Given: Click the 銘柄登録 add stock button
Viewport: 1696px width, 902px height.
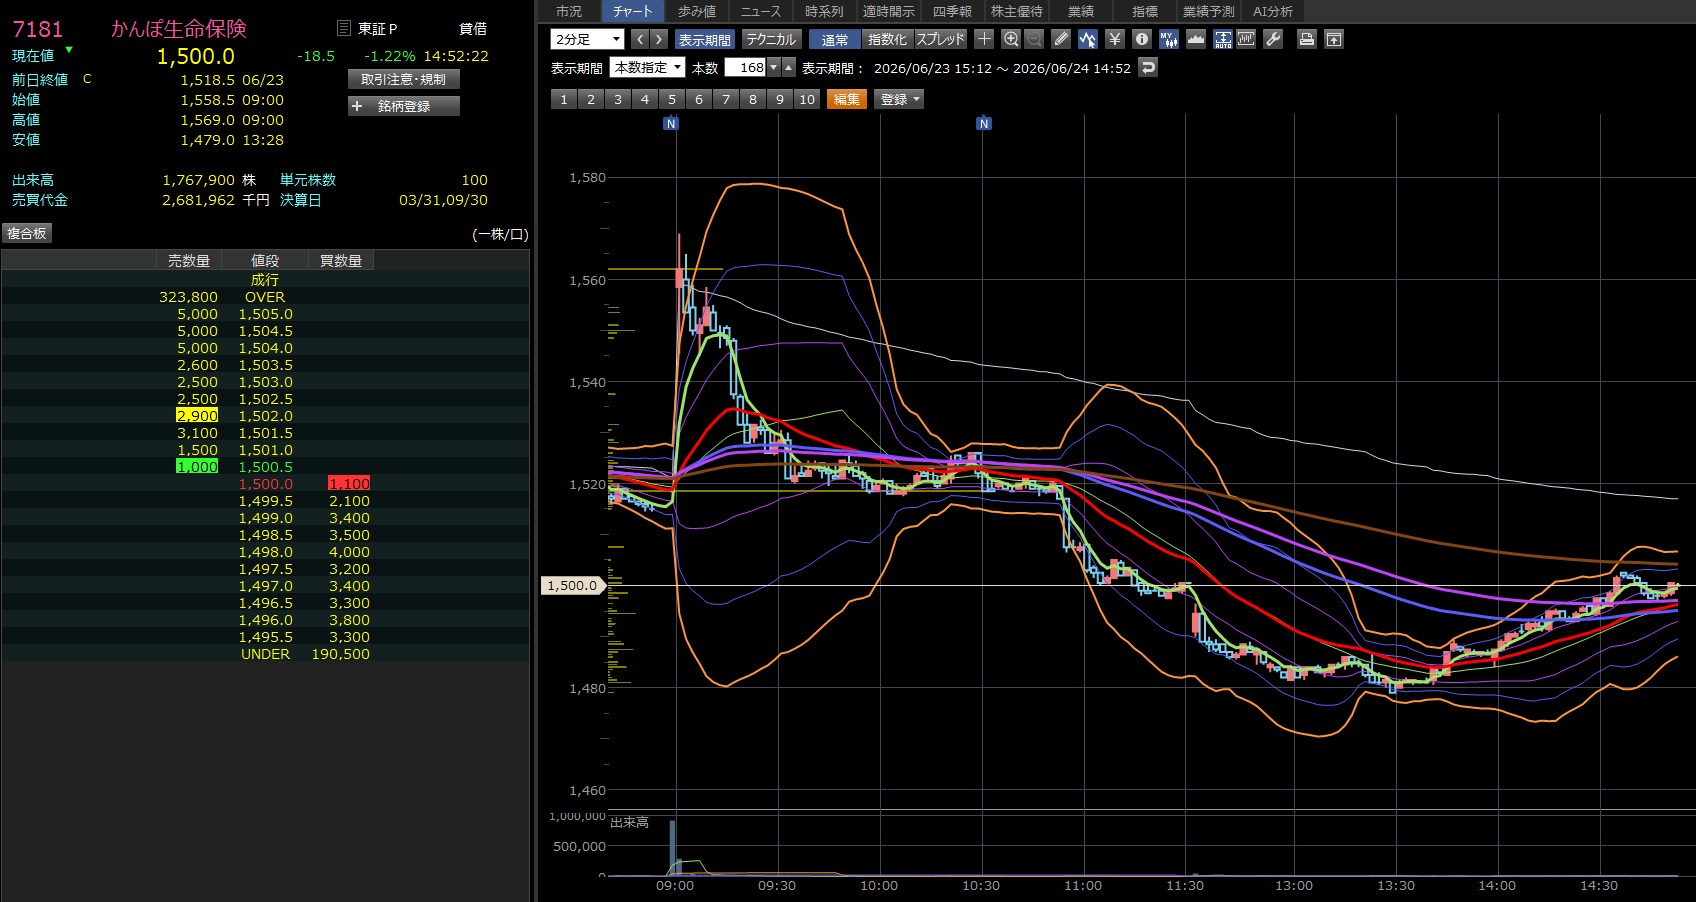Looking at the screenshot, I should pyautogui.click(x=404, y=106).
